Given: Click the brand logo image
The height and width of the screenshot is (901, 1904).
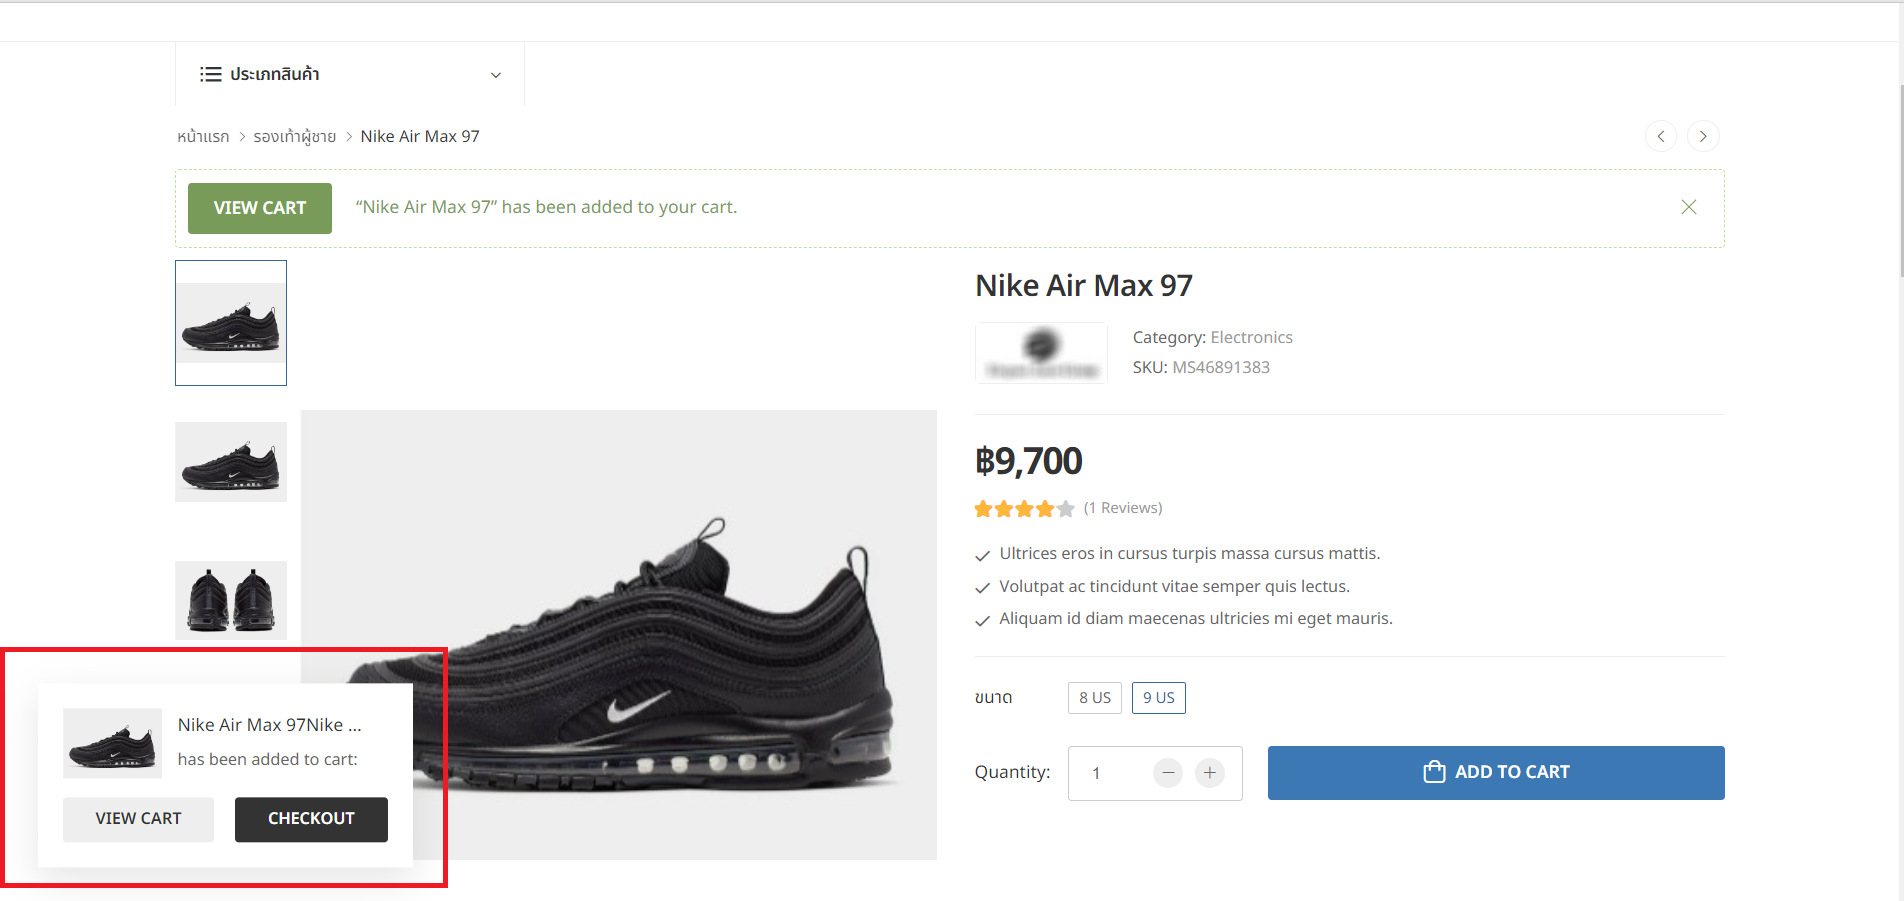Looking at the screenshot, I should [1041, 352].
